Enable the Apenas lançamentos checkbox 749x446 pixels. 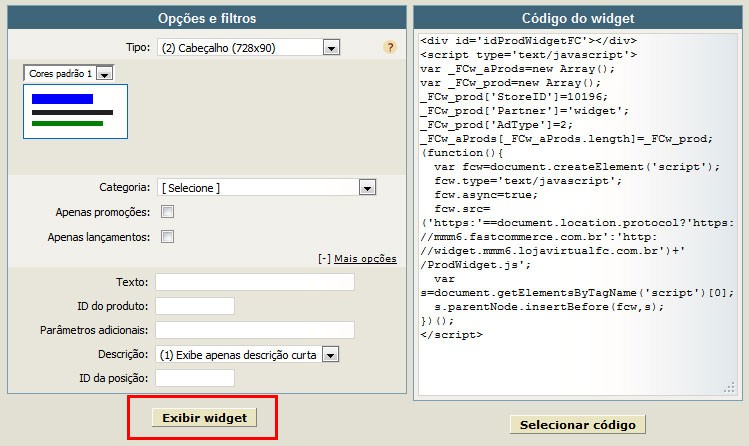click(x=167, y=236)
